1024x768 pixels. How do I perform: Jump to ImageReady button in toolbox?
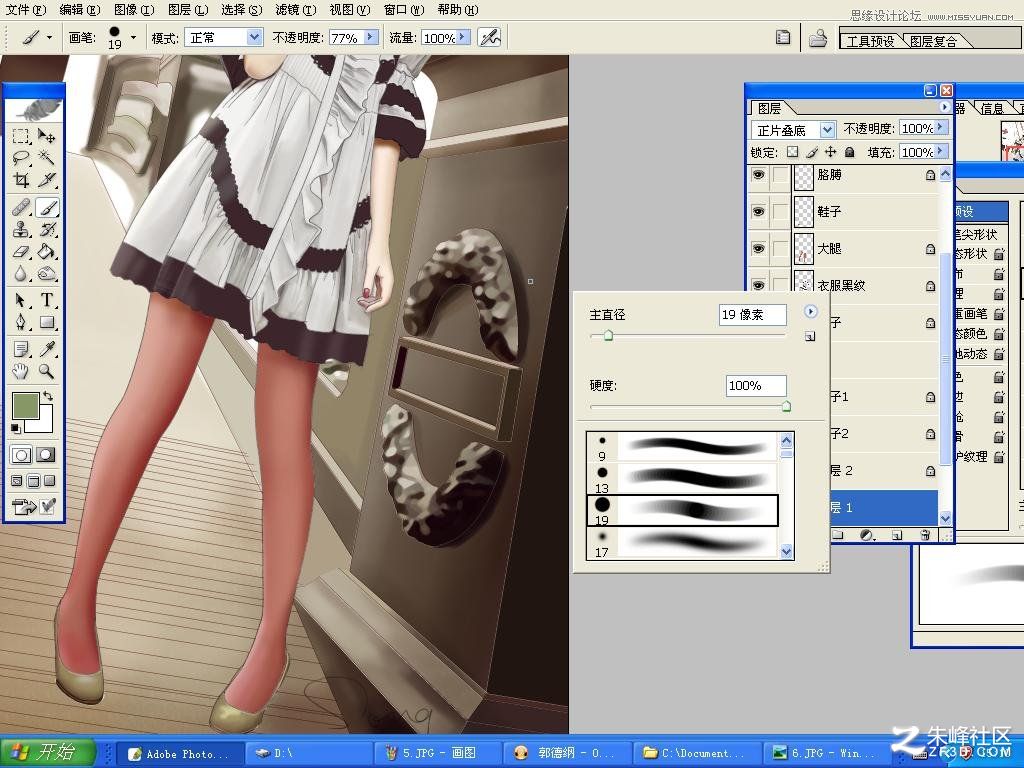pyautogui.click(x=24, y=506)
